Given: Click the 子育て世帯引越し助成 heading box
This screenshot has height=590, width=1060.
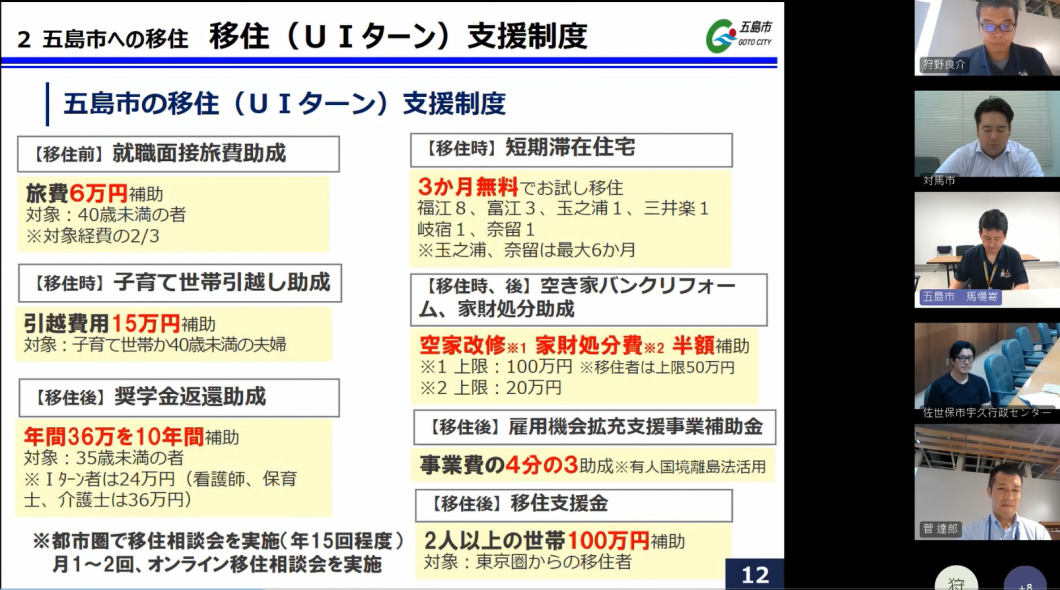Looking at the screenshot, I should pyautogui.click(x=178, y=283).
